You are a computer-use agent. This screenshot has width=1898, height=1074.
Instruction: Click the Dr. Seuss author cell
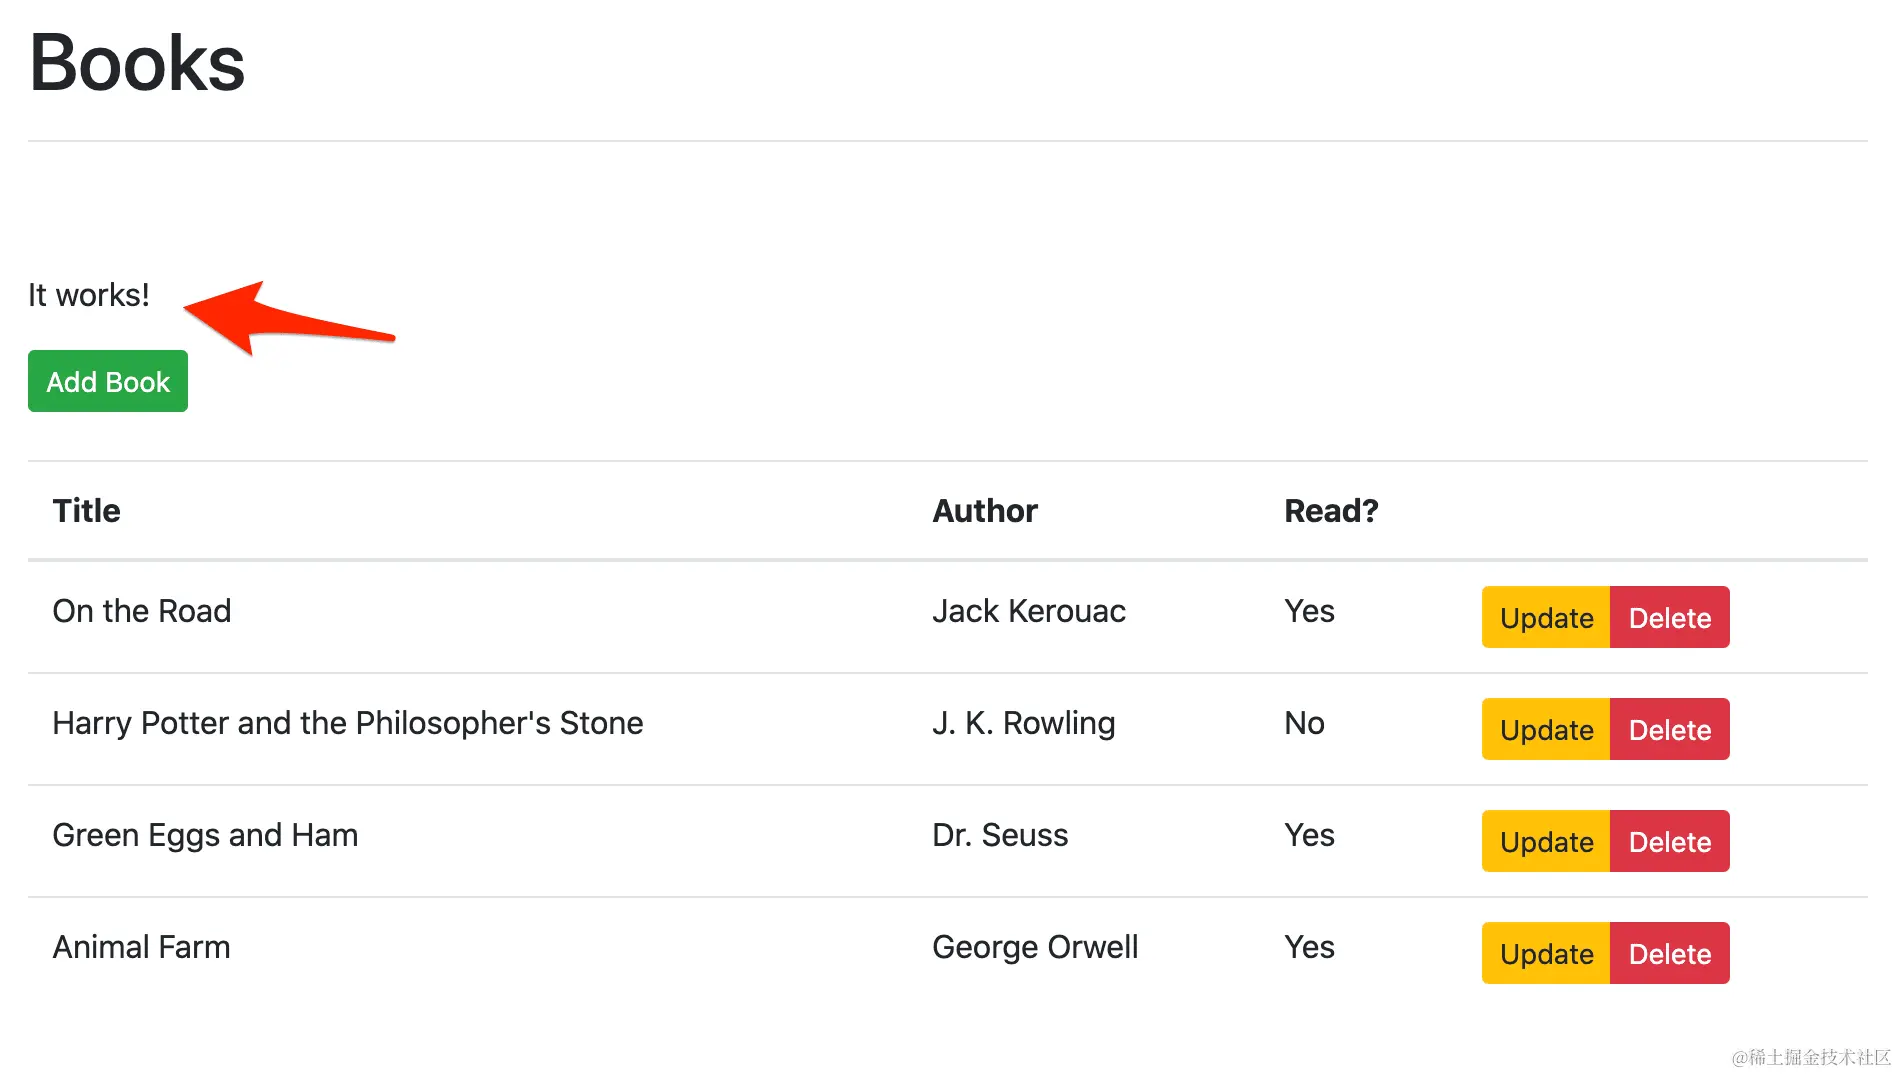point(999,835)
